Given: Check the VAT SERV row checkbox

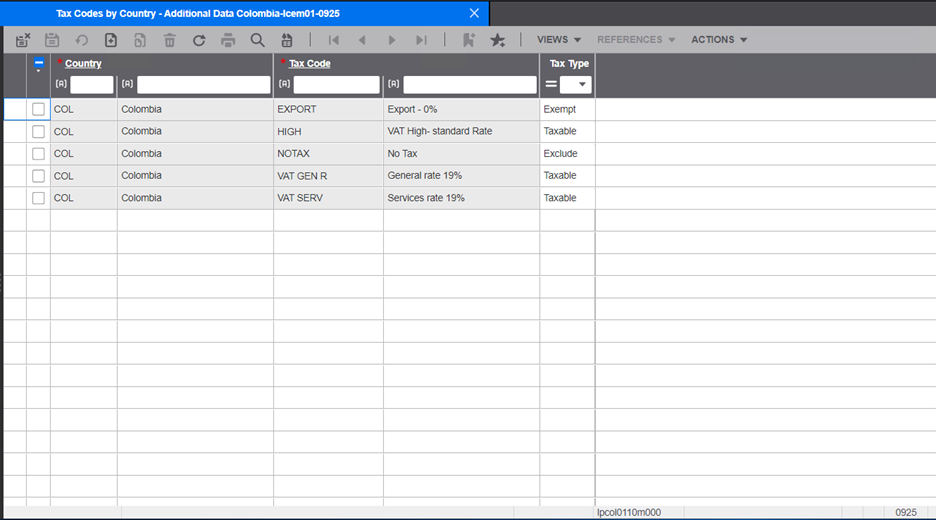Looking at the screenshot, I should tap(38, 198).
